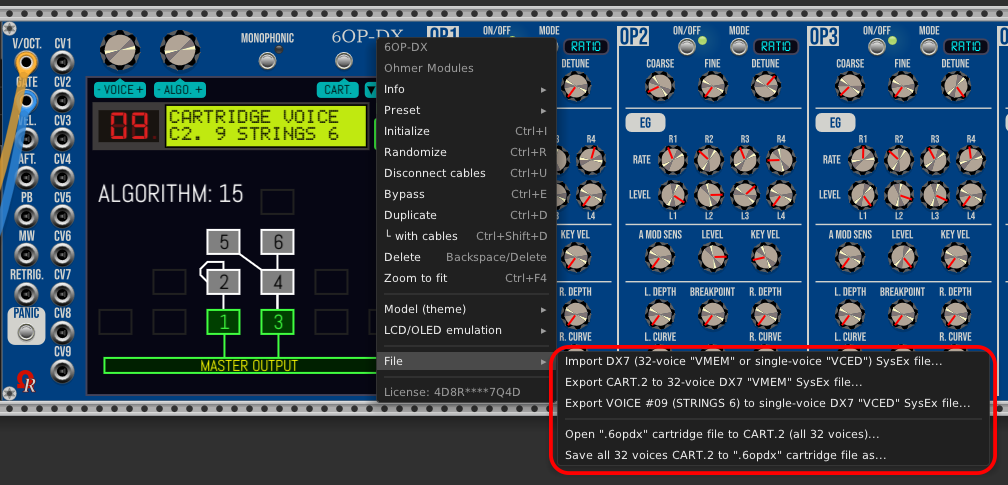Click the cartridge voice LCD display

[x=266, y=125]
